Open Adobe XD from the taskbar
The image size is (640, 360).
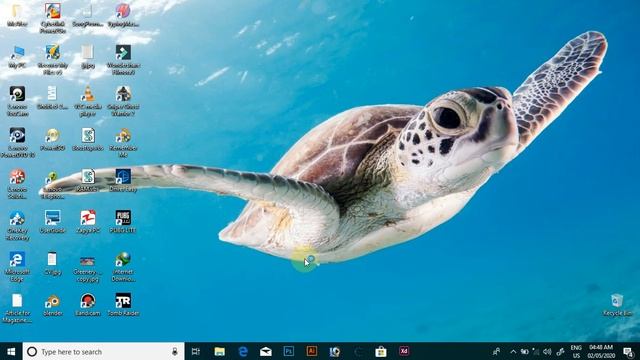[x=404, y=351]
